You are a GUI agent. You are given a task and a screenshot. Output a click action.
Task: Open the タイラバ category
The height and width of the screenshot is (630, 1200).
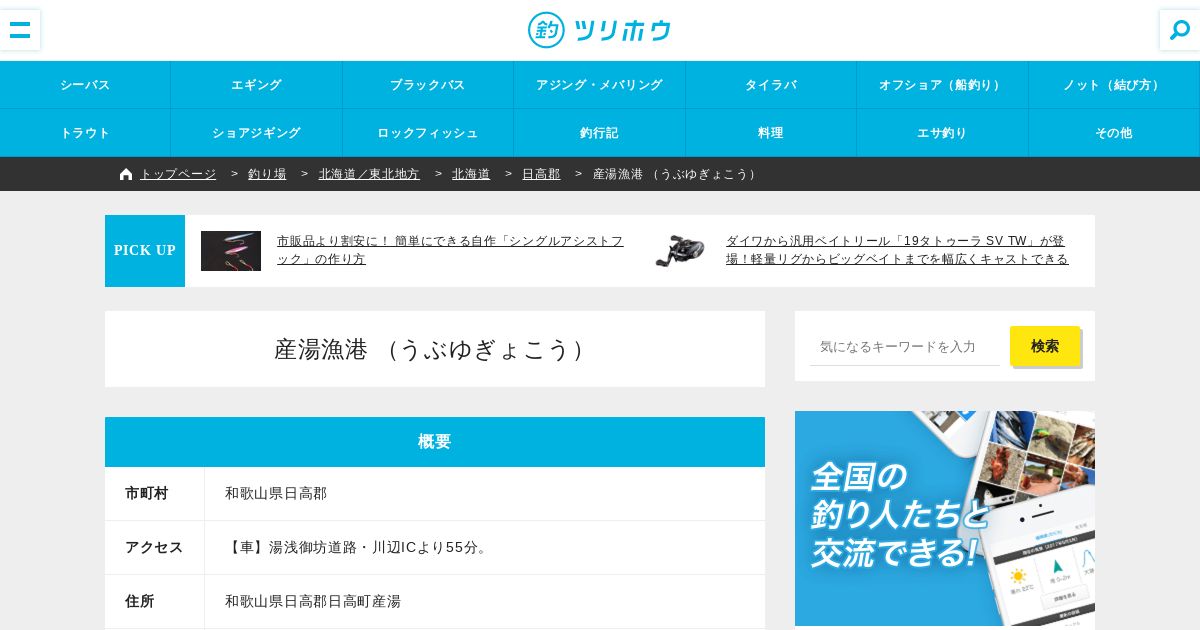[771, 85]
